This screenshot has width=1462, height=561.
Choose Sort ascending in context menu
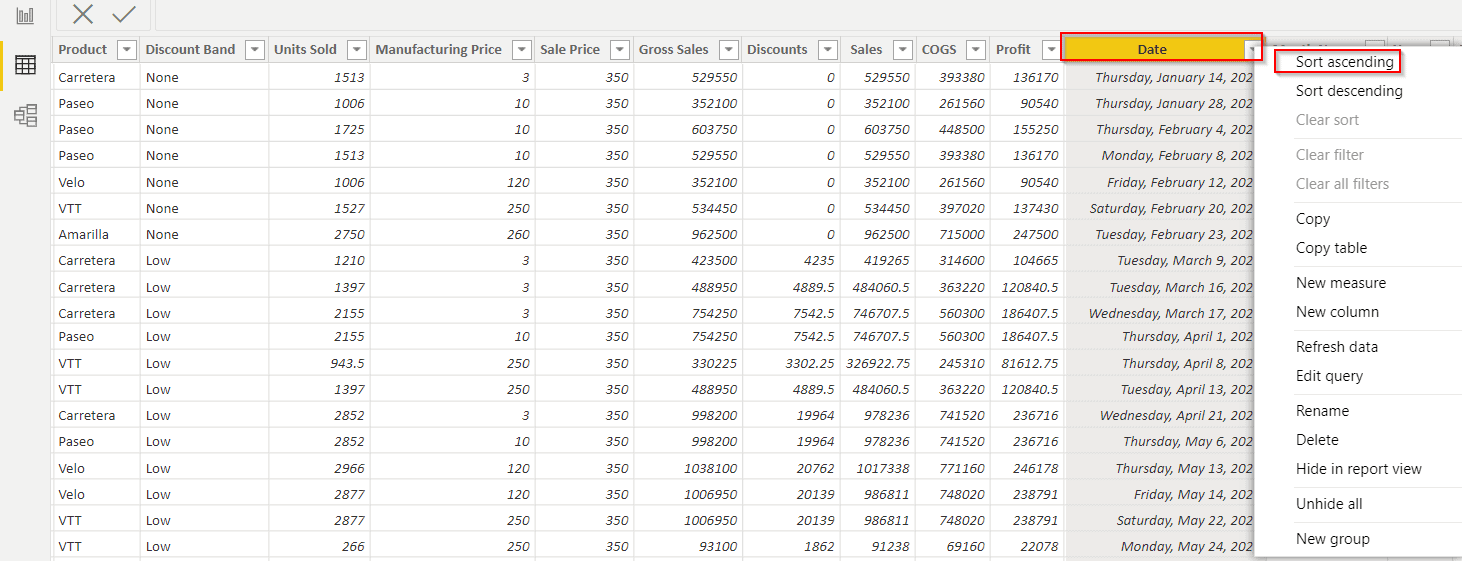click(x=1344, y=62)
